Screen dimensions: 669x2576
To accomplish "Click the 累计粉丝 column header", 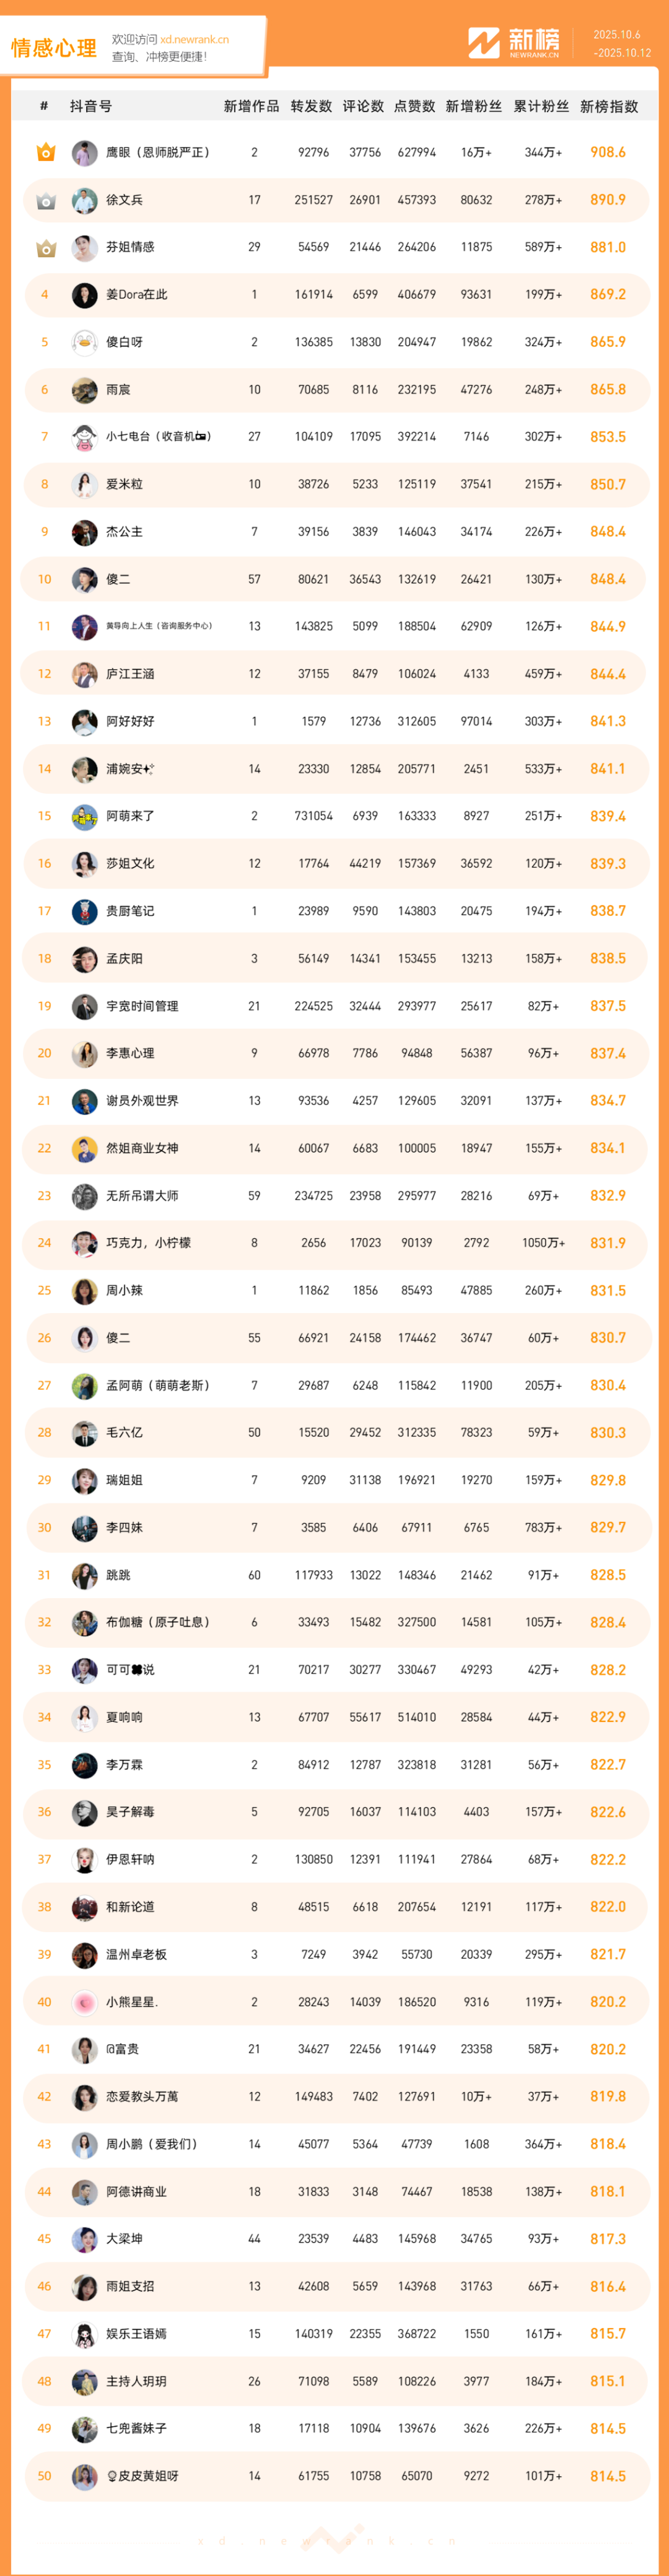I will [x=541, y=106].
